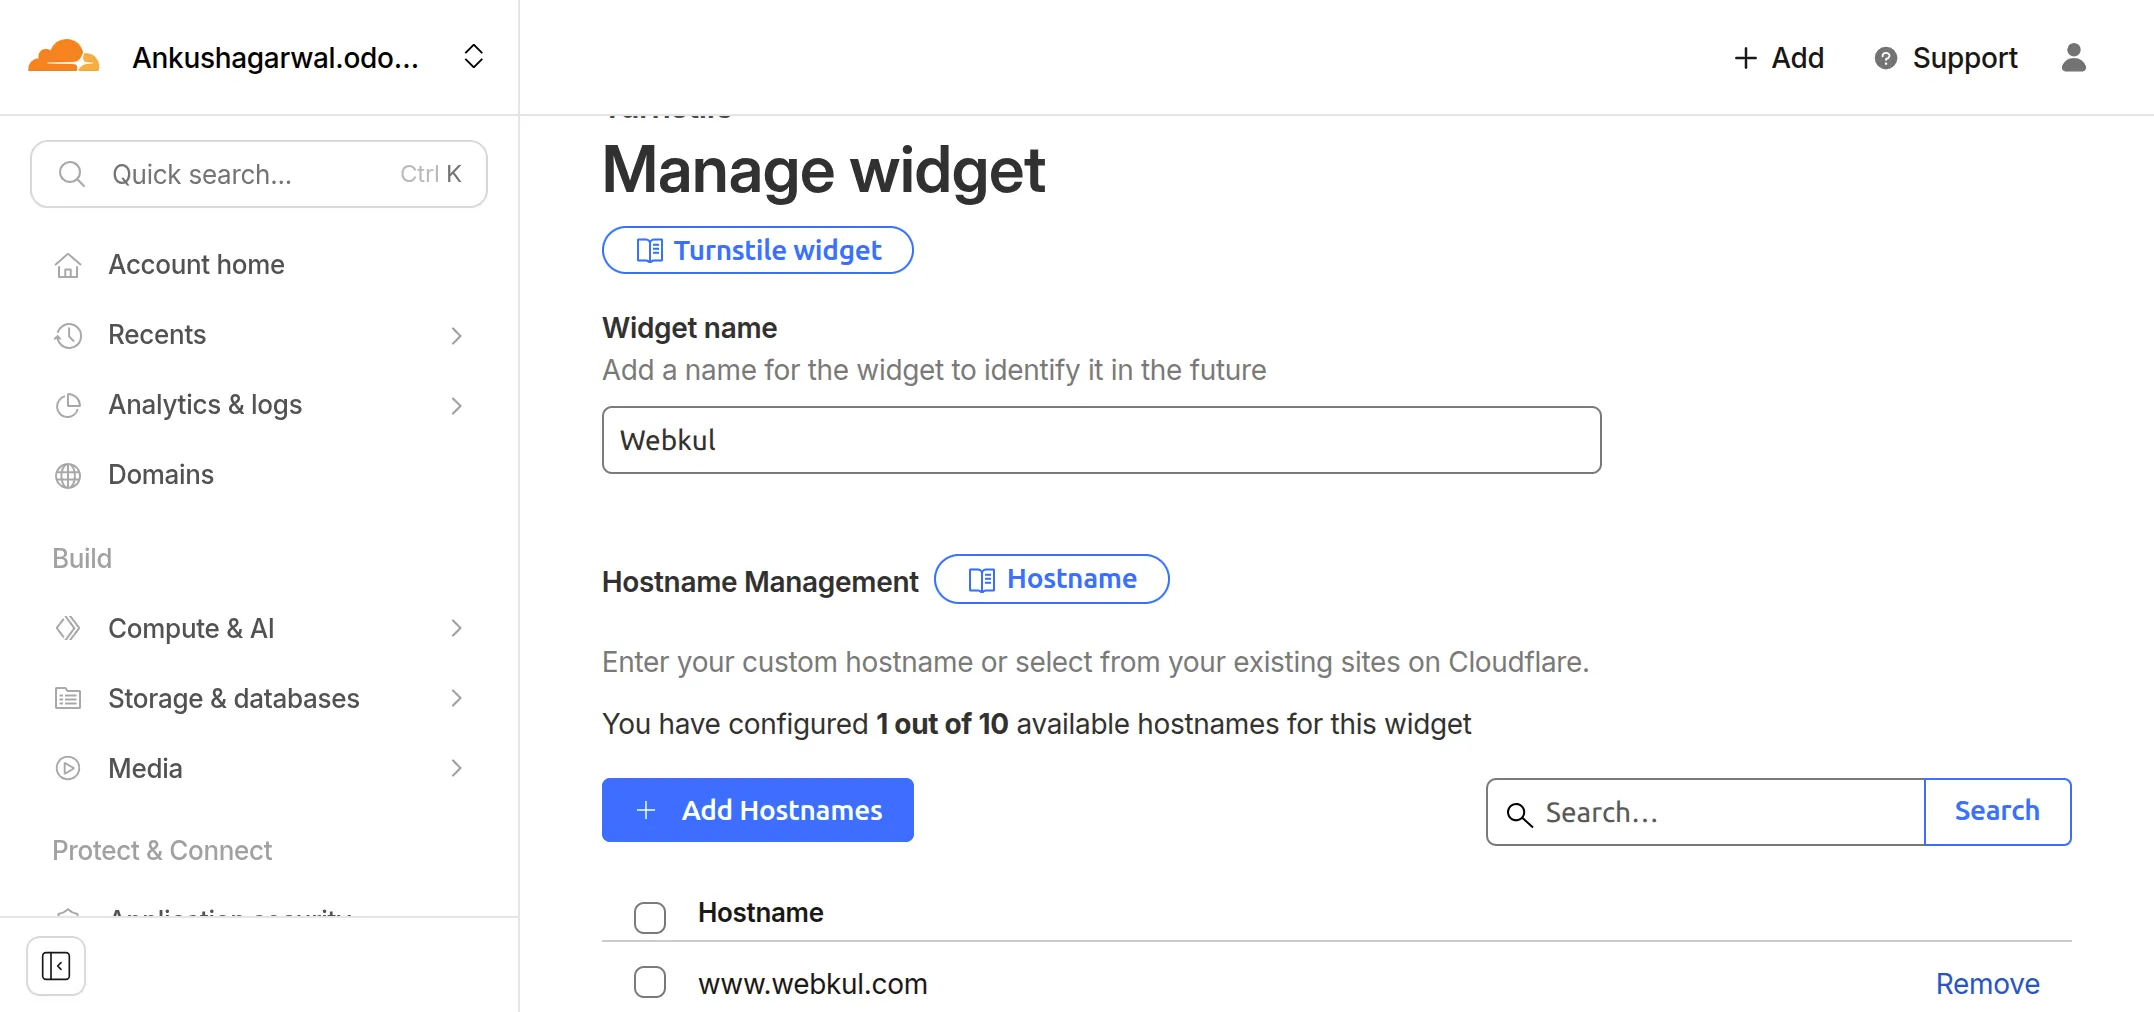Click the Storage & databases icon
Viewport: 2154px width, 1012px height.
click(x=68, y=699)
